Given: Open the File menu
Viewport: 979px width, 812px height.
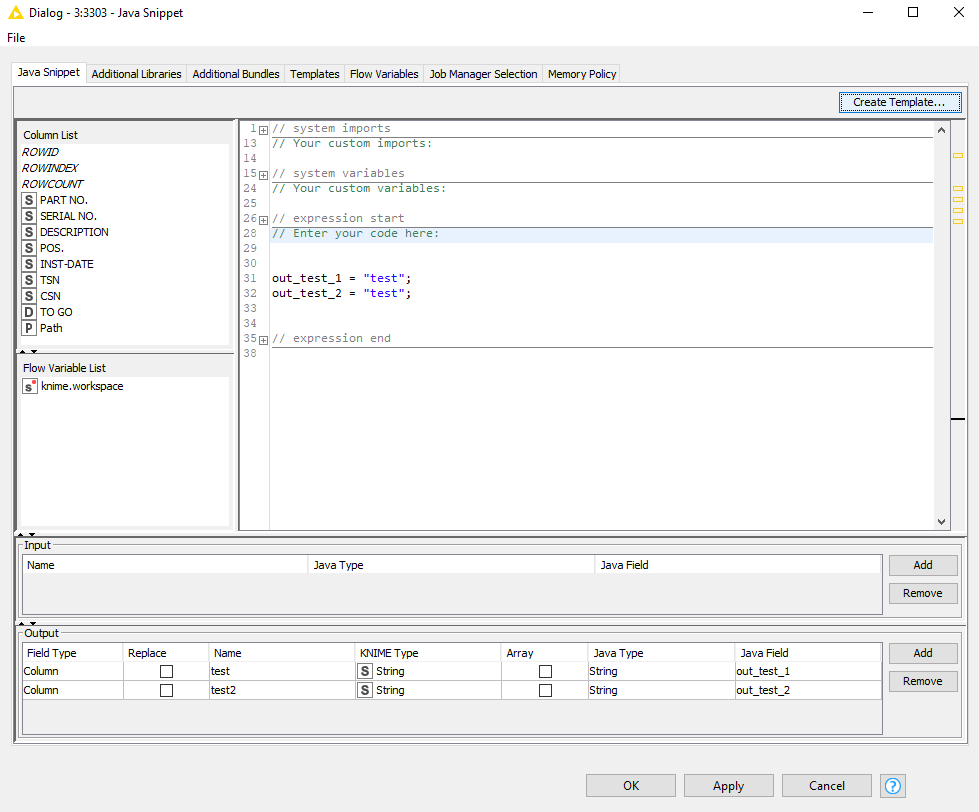Looking at the screenshot, I should click(16, 38).
